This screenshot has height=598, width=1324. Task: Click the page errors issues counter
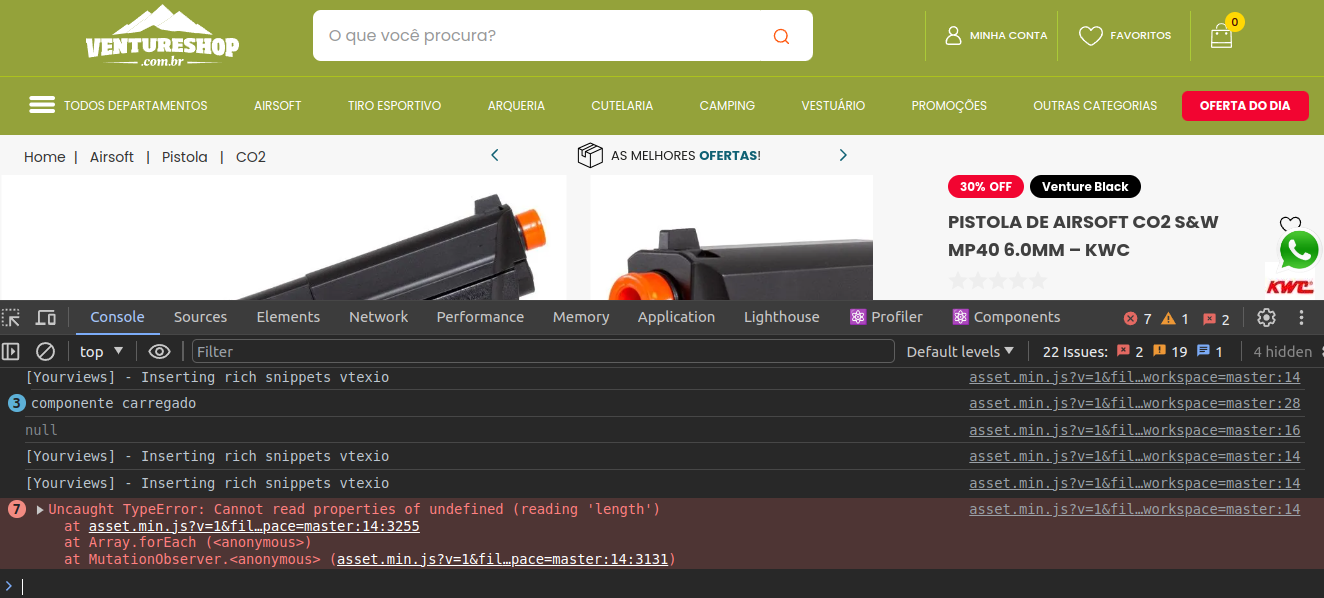(1130, 351)
